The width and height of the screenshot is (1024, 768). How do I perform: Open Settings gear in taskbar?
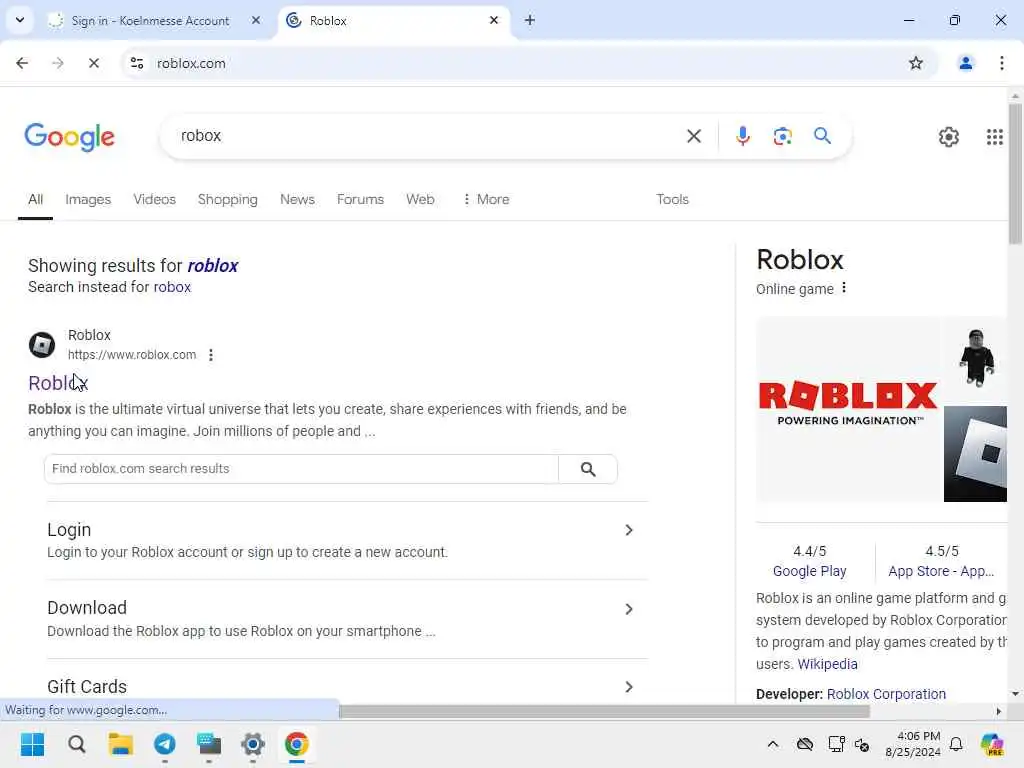253,744
